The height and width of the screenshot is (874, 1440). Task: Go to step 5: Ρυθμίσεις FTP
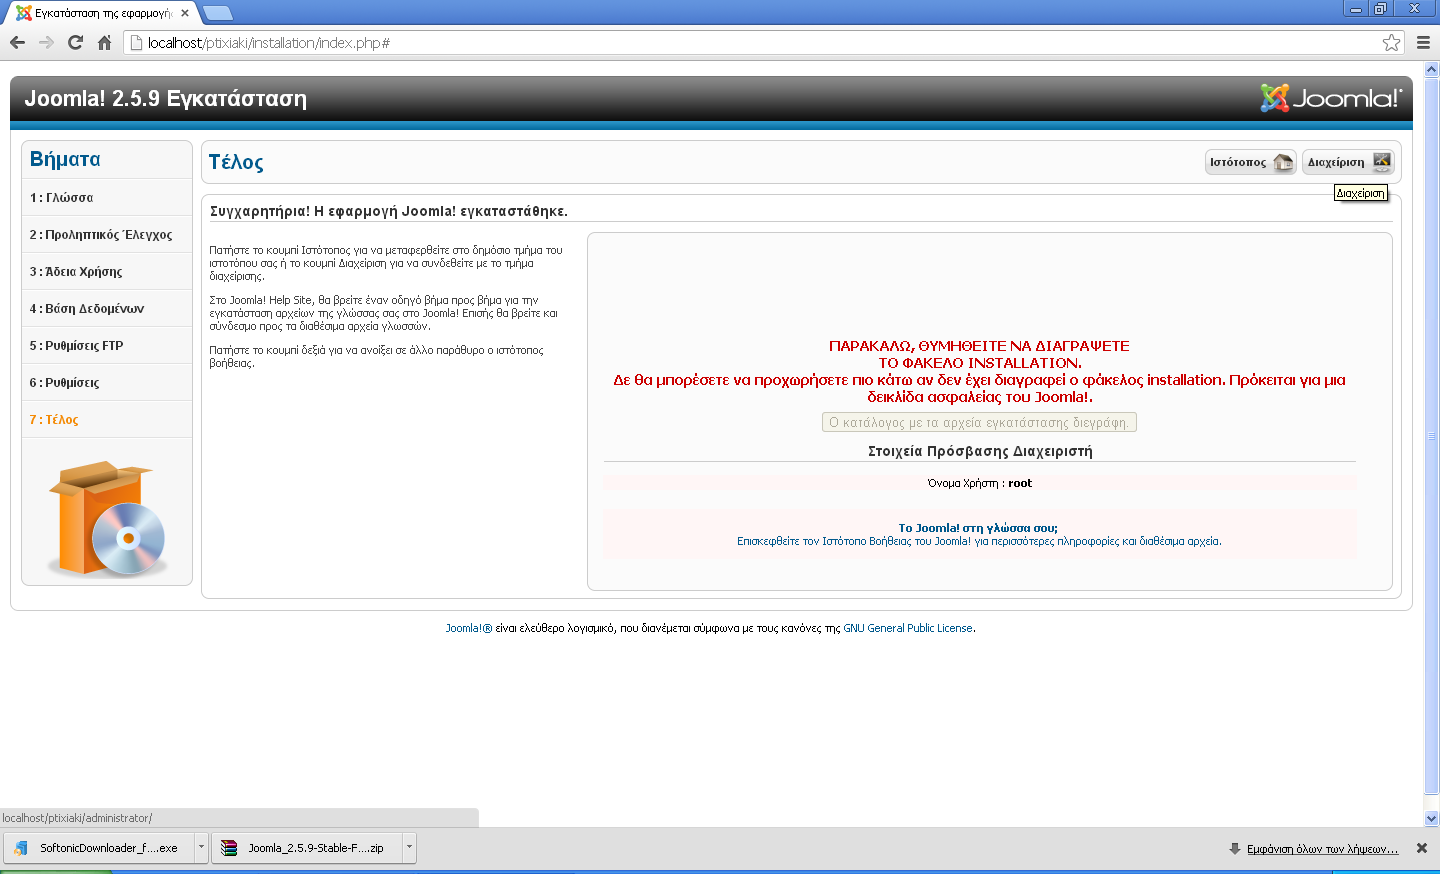[107, 346]
